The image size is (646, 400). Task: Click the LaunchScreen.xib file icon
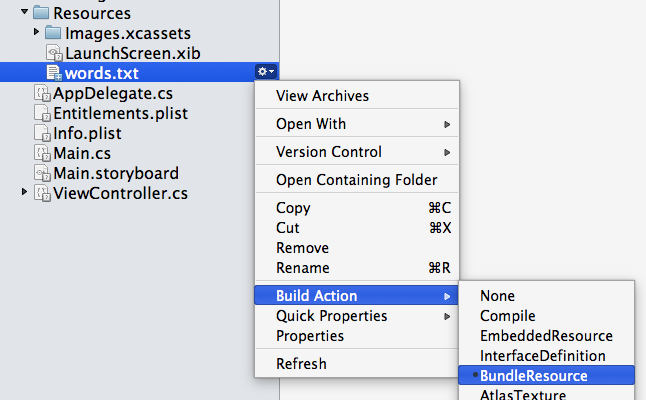tap(54, 53)
